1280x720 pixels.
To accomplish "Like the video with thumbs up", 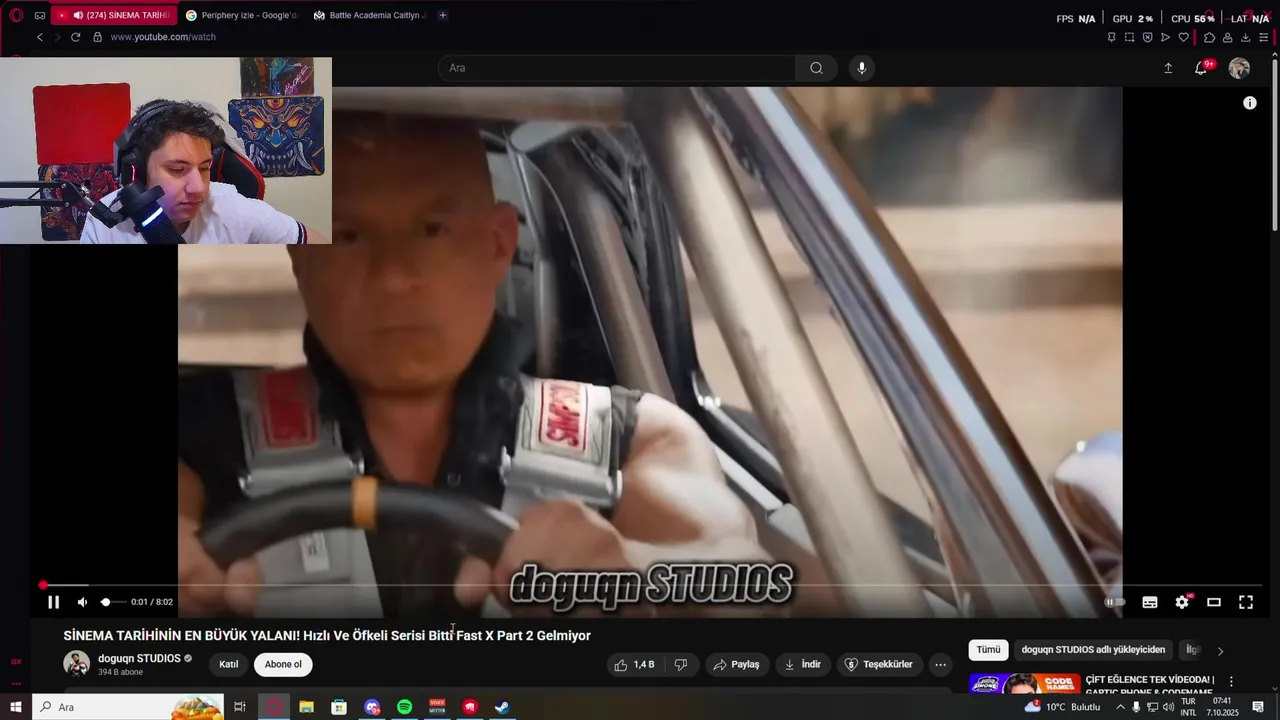I will [x=635, y=664].
